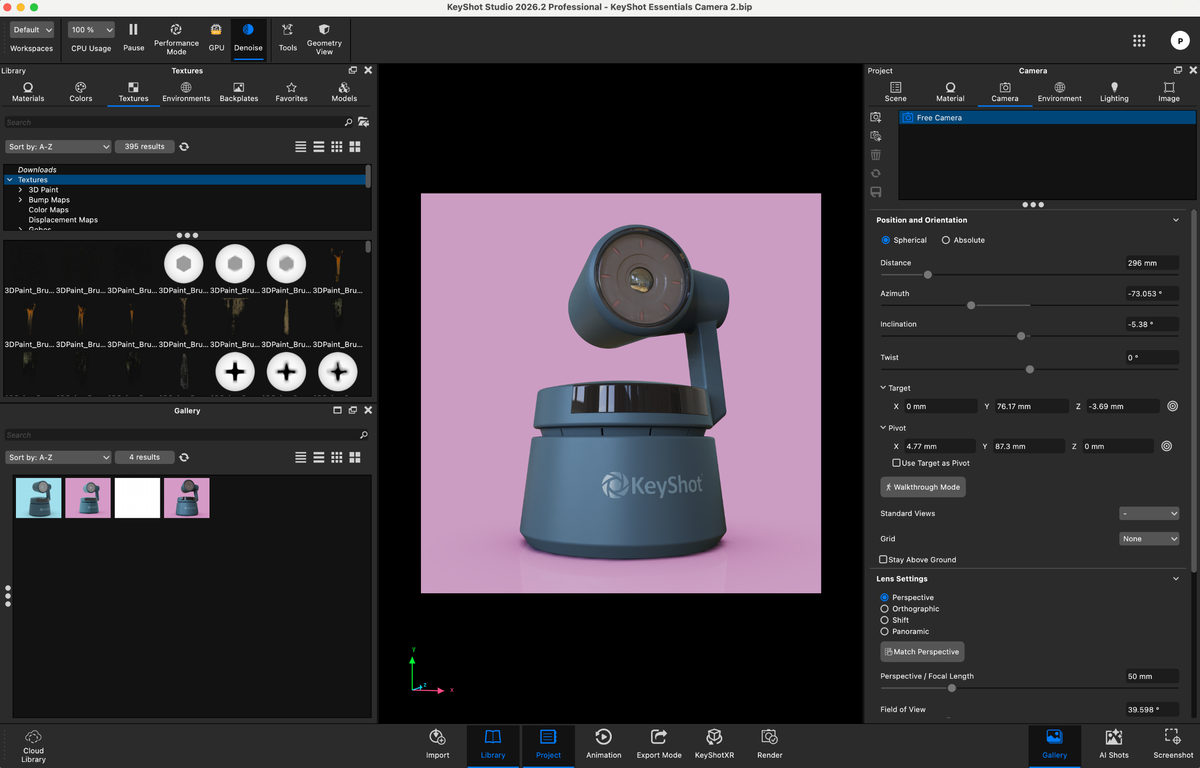The width and height of the screenshot is (1200, 768).
Task: Select Orthographic lens type
Action: click(x=884, y=608)
